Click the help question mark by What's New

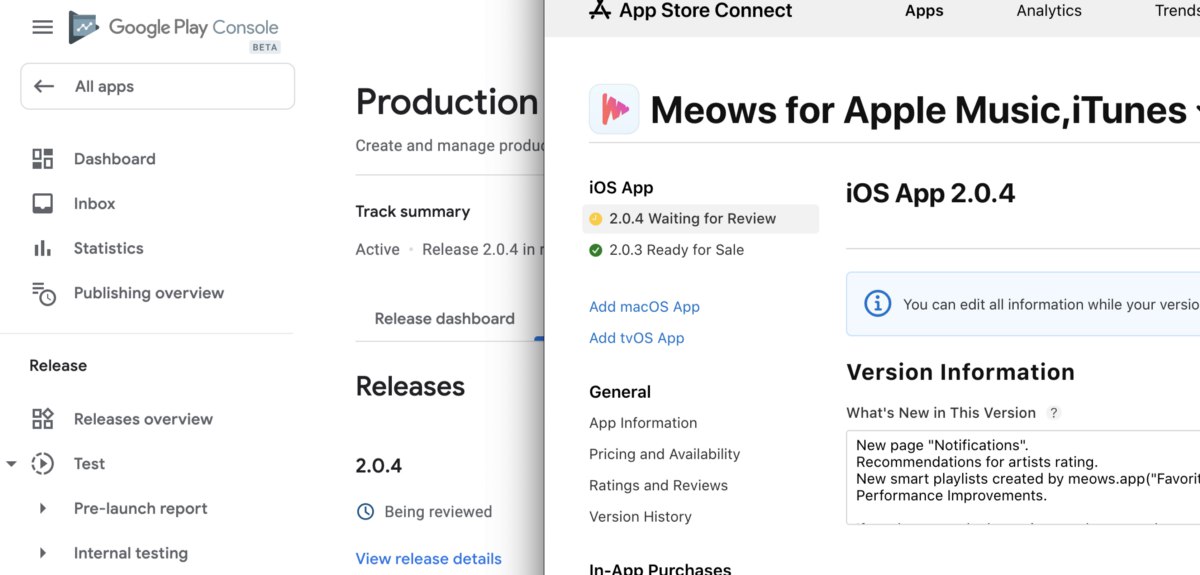[x=1053, y=413]
